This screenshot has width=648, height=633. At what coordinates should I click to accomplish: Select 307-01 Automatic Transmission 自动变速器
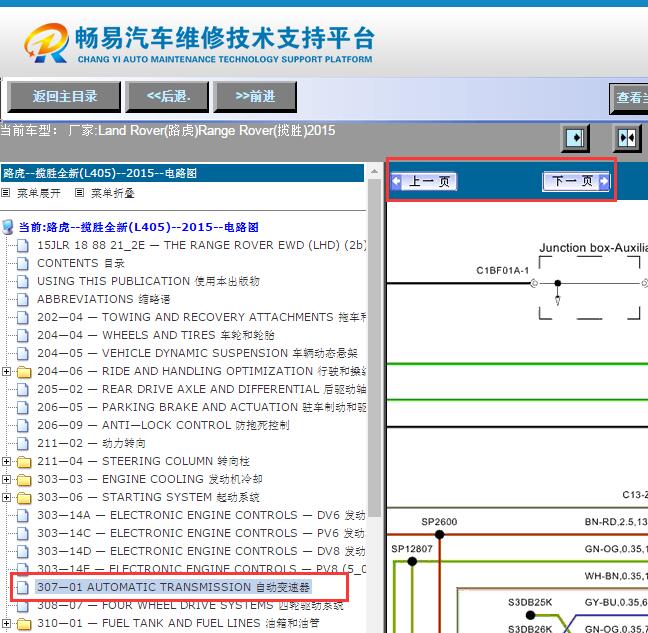pos(174,587)
